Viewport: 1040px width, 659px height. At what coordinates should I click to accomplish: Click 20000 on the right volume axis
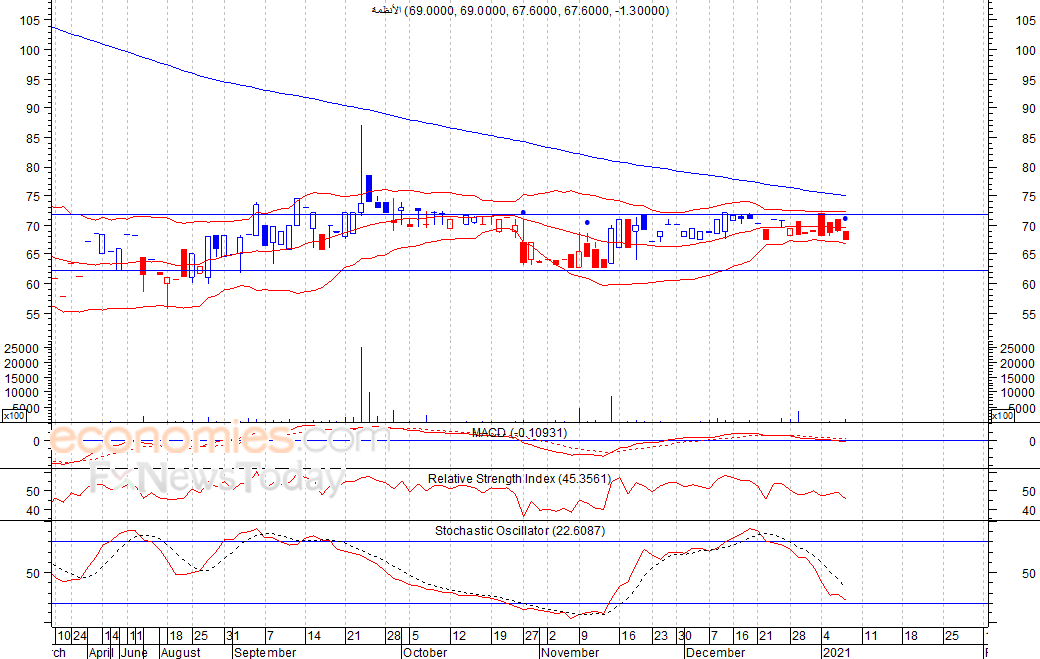1017,363
